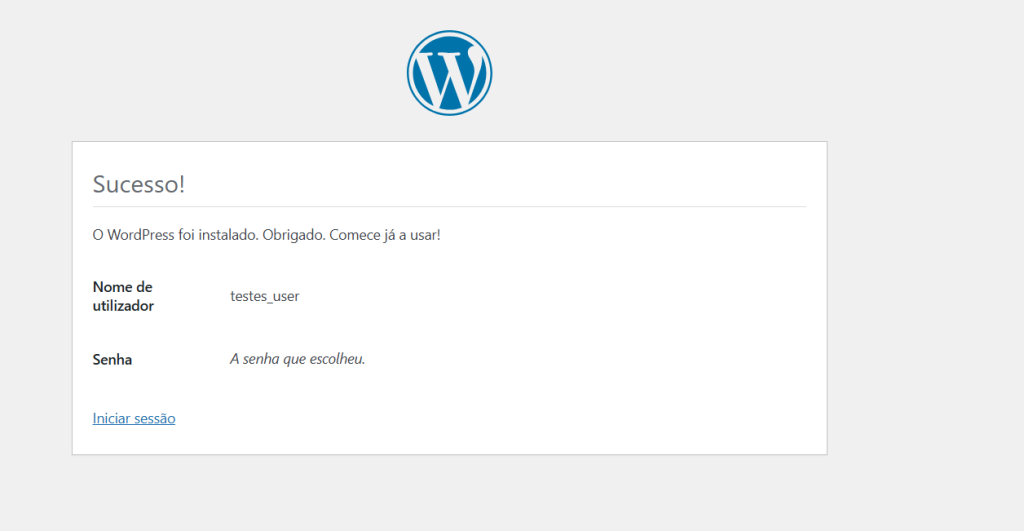
Task: Click the word senha in the italic note
Action: (x=261, y=359)
